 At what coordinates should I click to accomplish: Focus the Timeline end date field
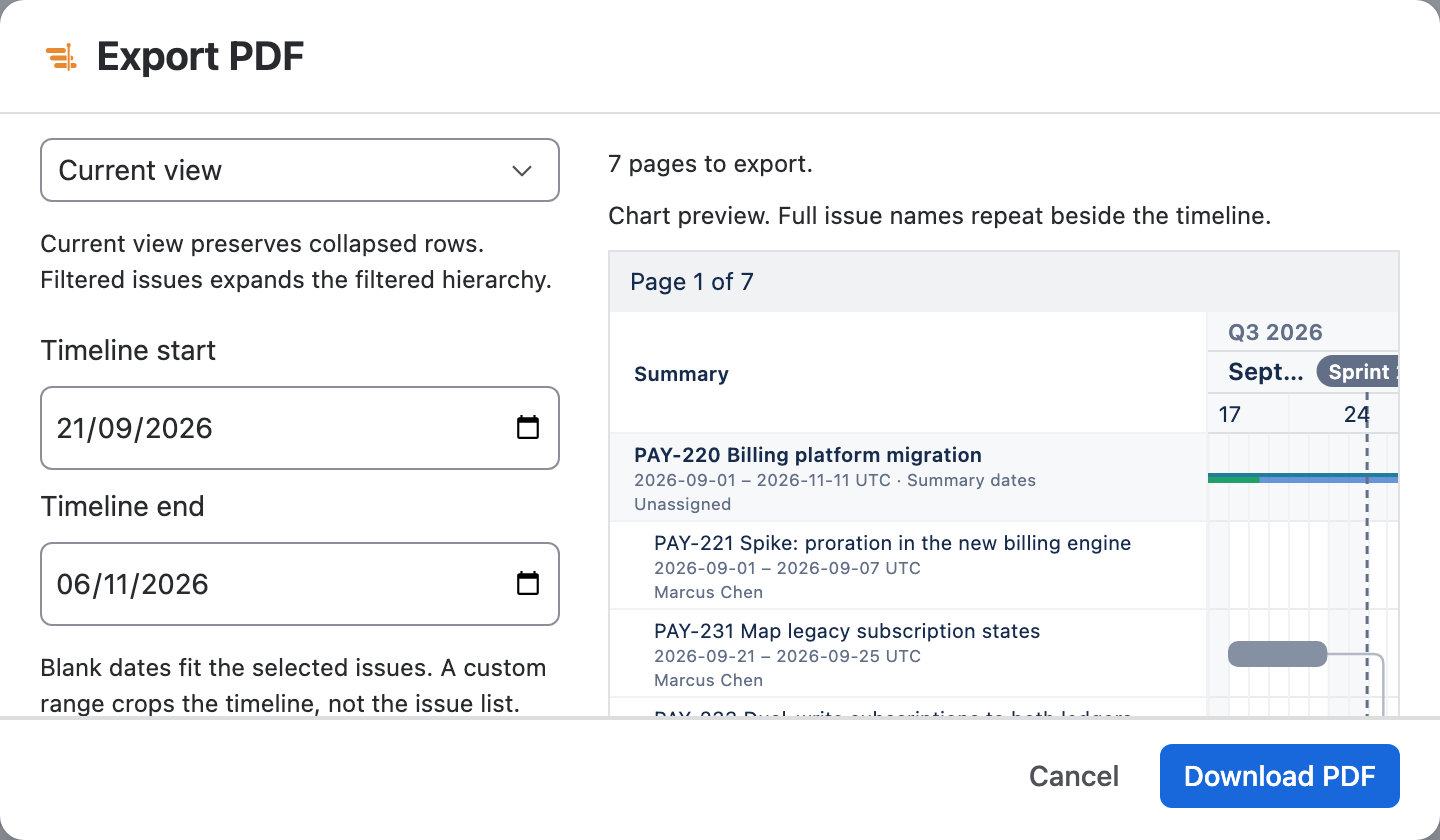300,584
